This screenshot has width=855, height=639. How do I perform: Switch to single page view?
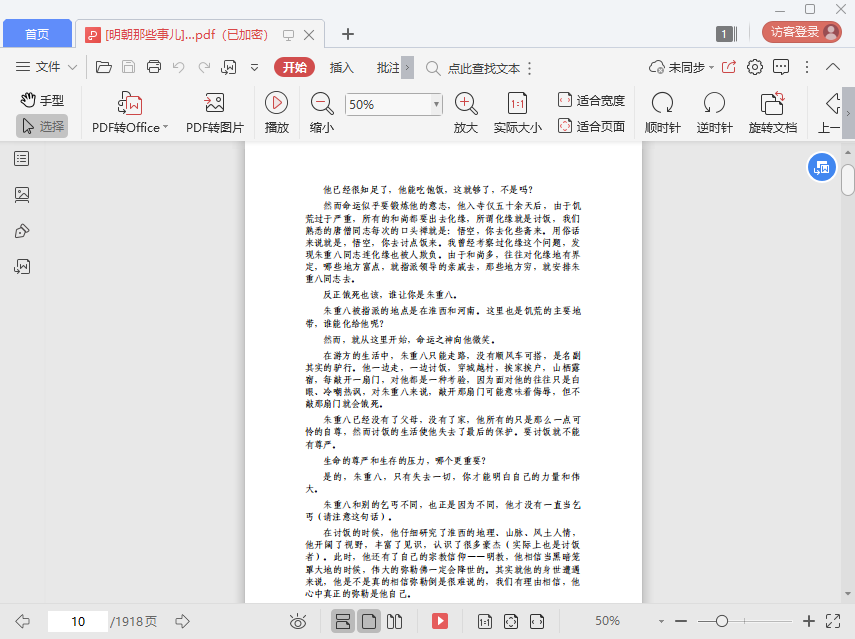[369, 621]
